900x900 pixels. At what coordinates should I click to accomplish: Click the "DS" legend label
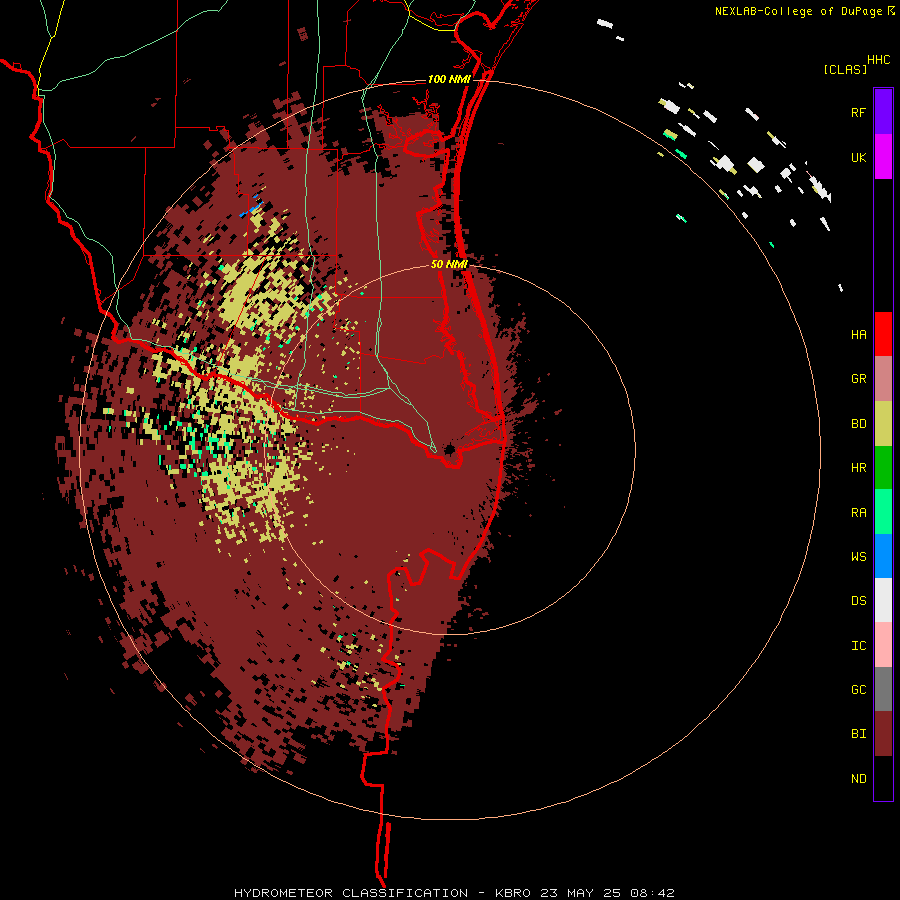tap(858, 601)
